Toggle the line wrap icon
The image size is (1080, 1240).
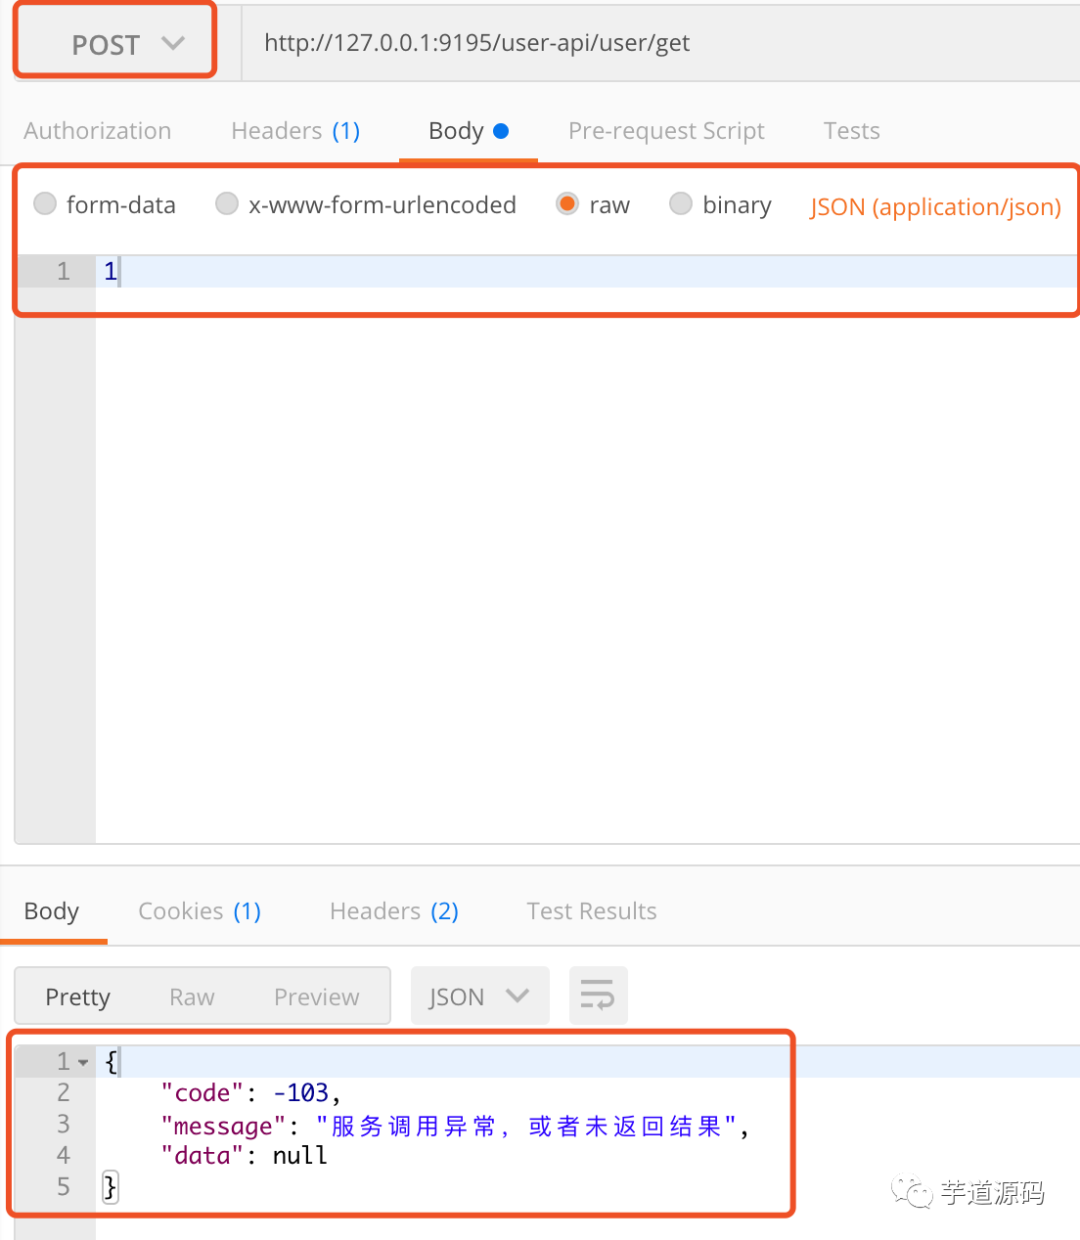598,996
